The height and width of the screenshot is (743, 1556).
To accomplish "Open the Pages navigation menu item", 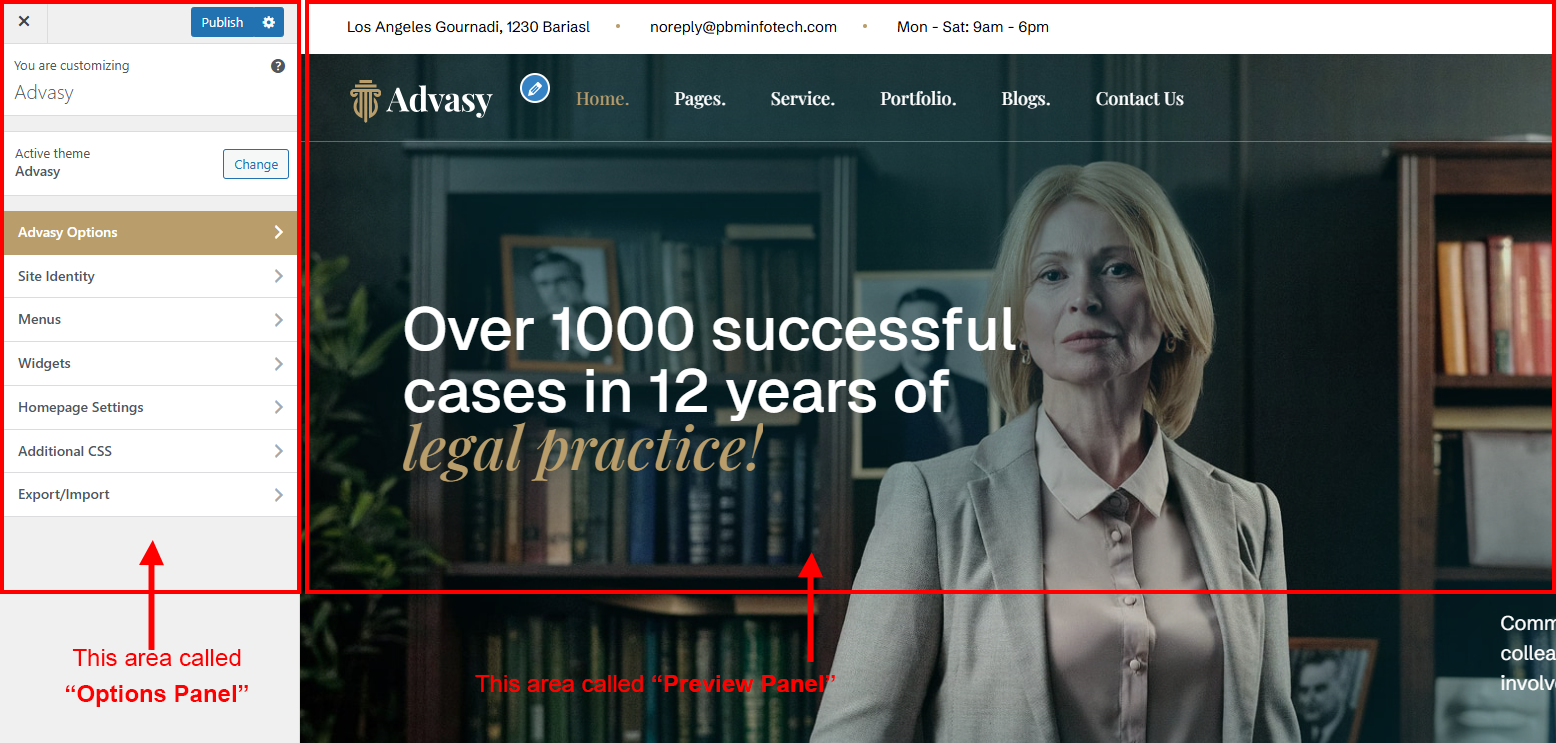I will point(700,99).
